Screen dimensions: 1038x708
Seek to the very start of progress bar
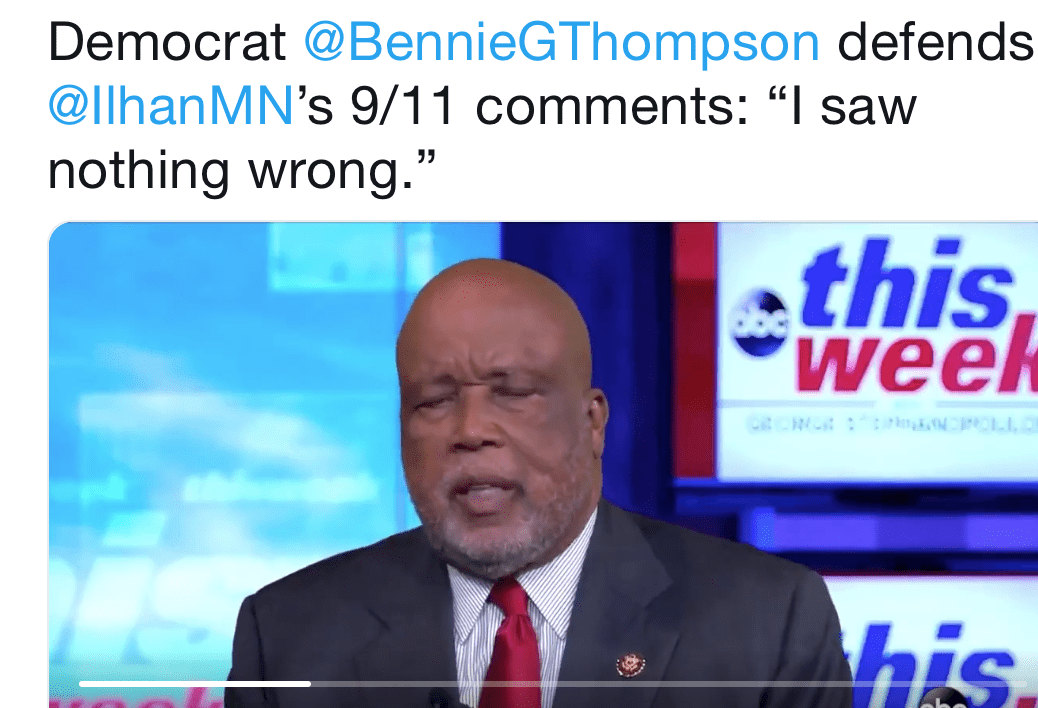click(x=81, y=684)
